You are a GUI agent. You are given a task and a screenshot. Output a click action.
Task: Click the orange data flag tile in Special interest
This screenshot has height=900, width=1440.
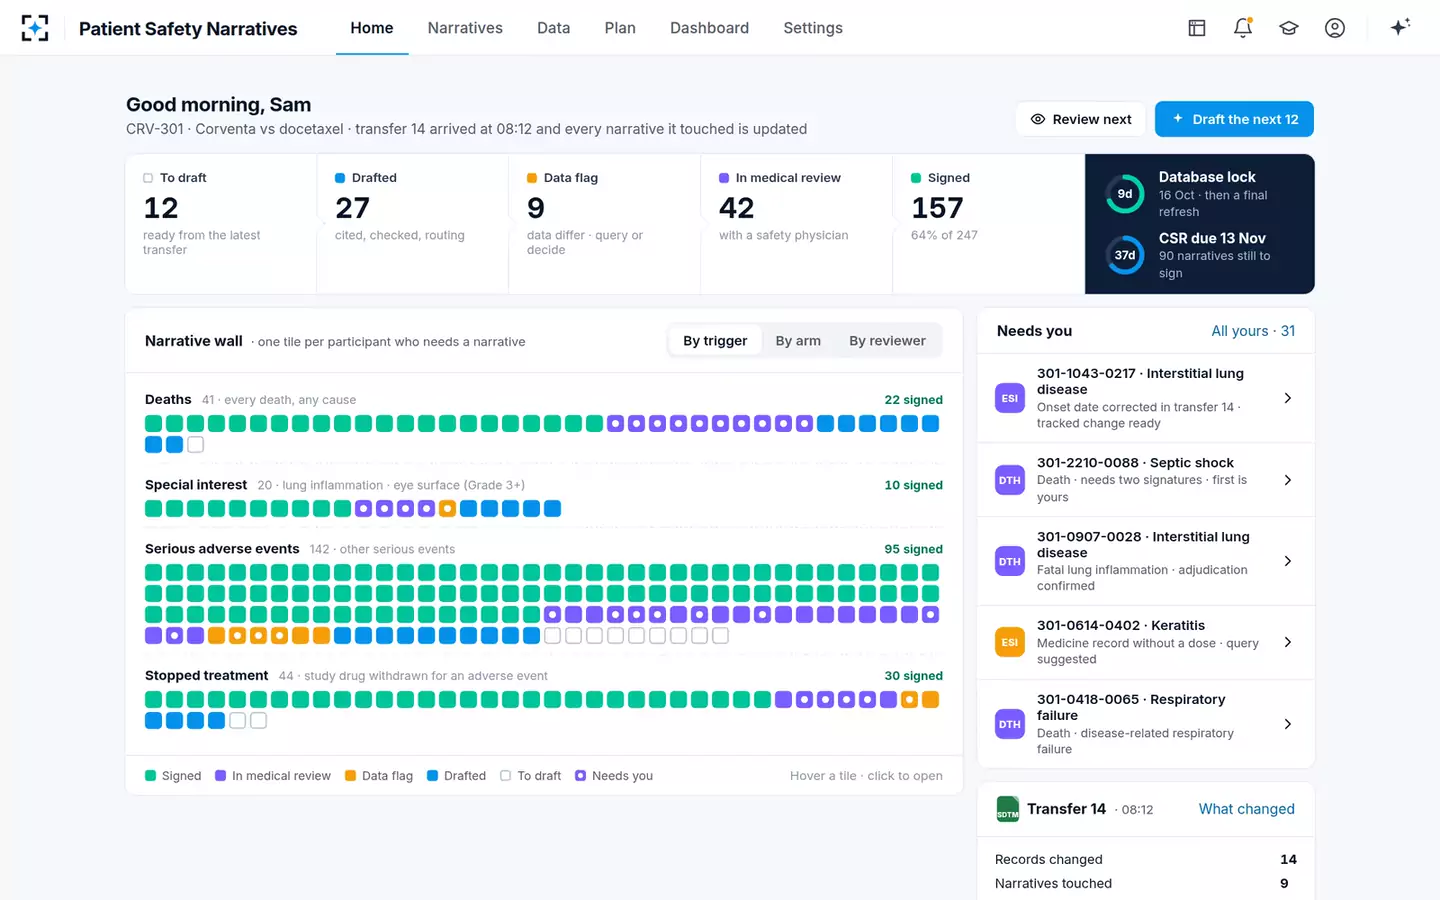[447, 509]
